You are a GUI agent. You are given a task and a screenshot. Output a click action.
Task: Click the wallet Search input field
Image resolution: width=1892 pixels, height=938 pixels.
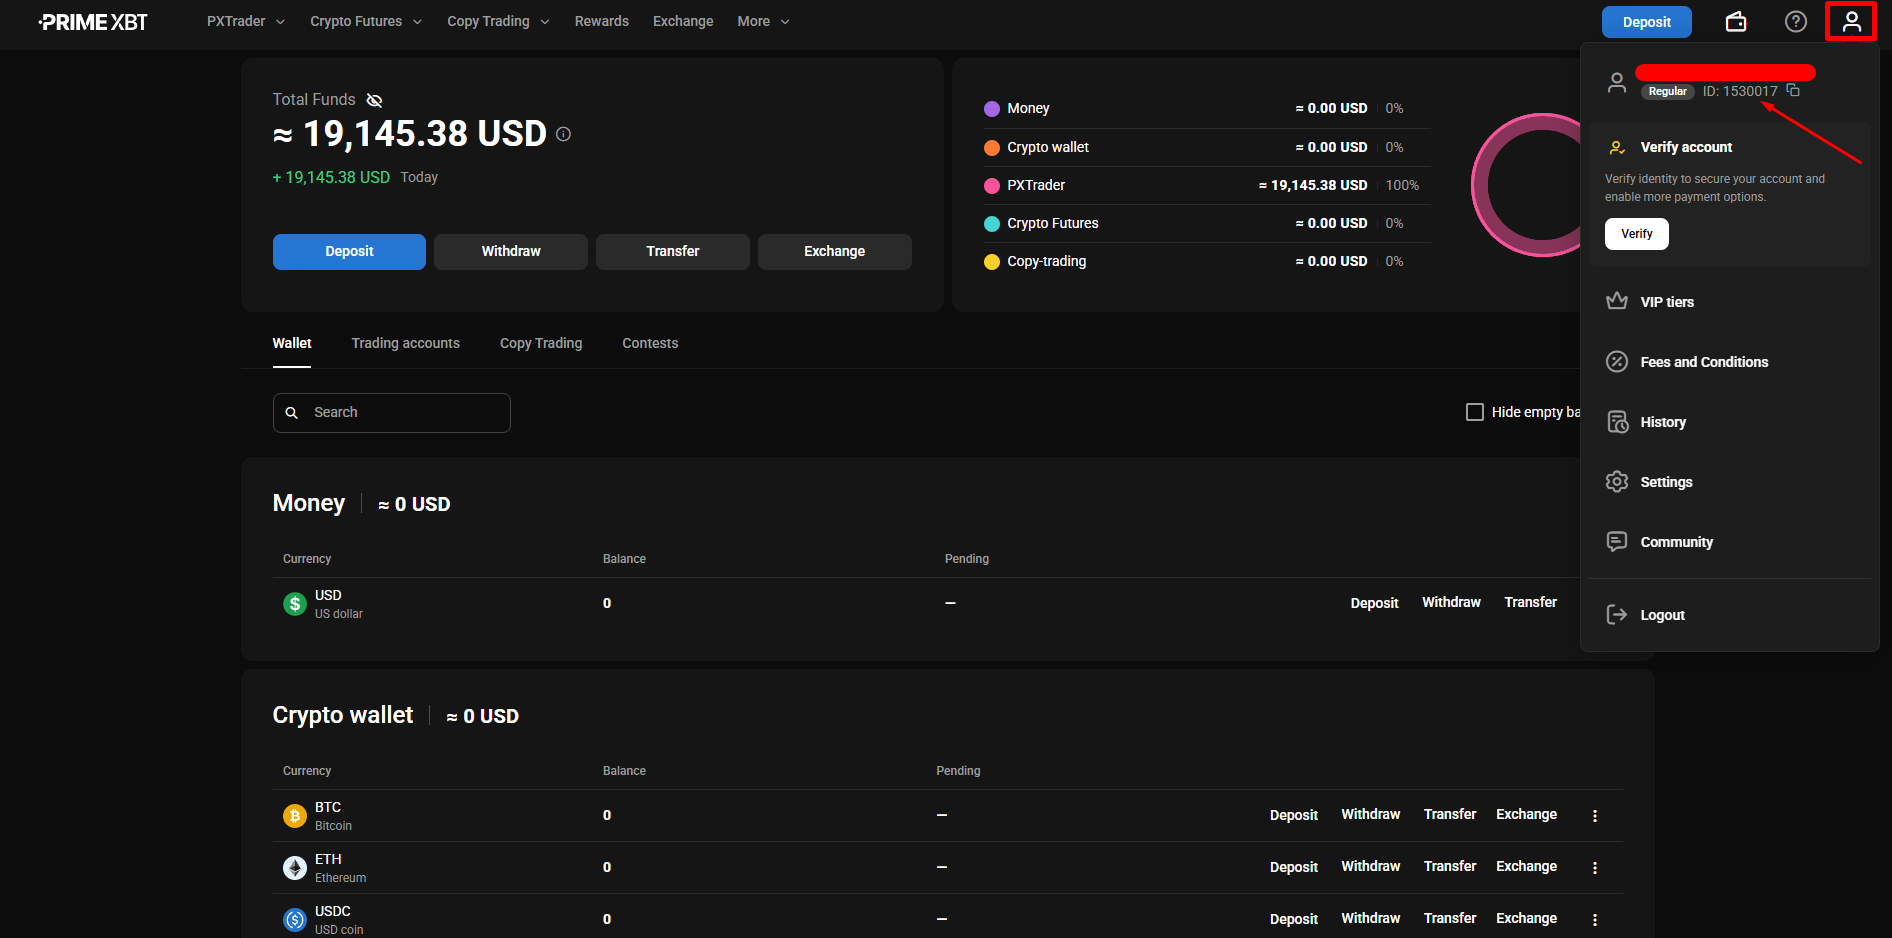click(x=392, y=413)
